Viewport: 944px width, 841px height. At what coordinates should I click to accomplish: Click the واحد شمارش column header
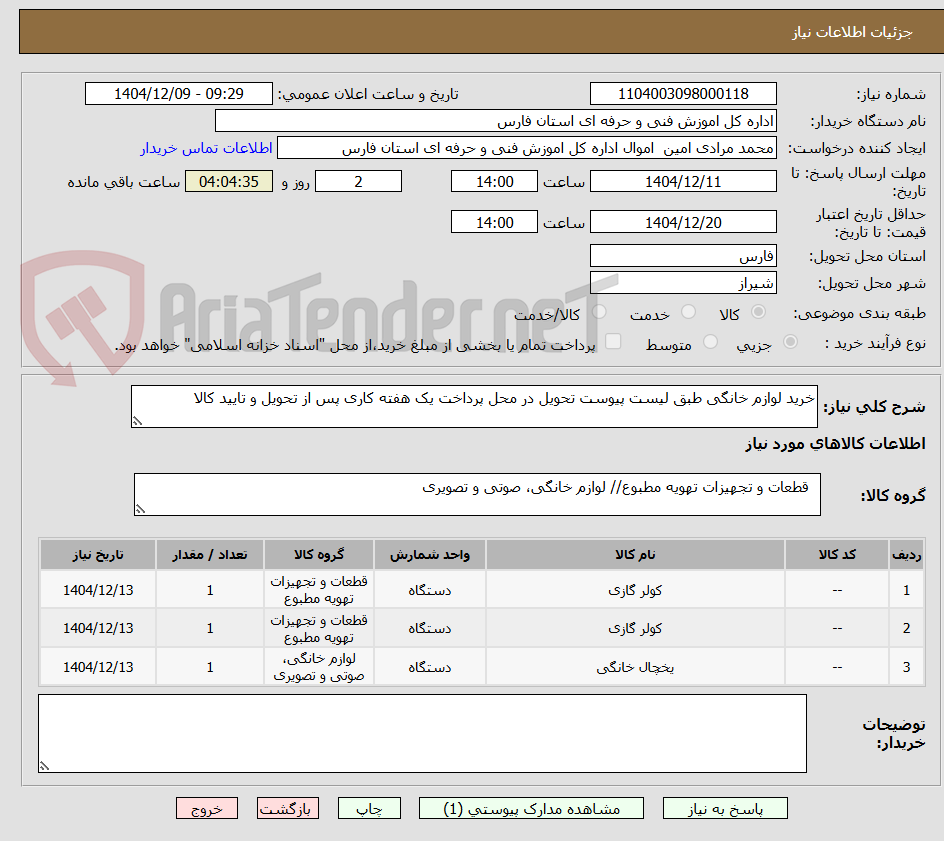tap(430, 554)
